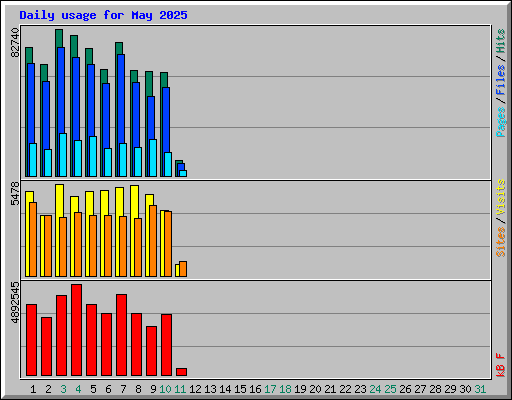
Task: Click green day 10 axis label
Action: click(165, 389)
